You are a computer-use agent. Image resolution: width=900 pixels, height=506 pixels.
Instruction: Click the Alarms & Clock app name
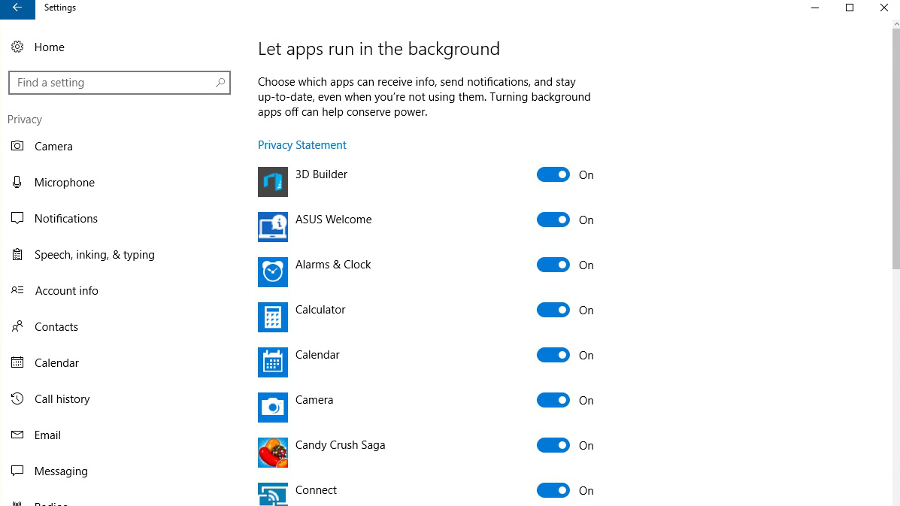[x=333, y=264]
